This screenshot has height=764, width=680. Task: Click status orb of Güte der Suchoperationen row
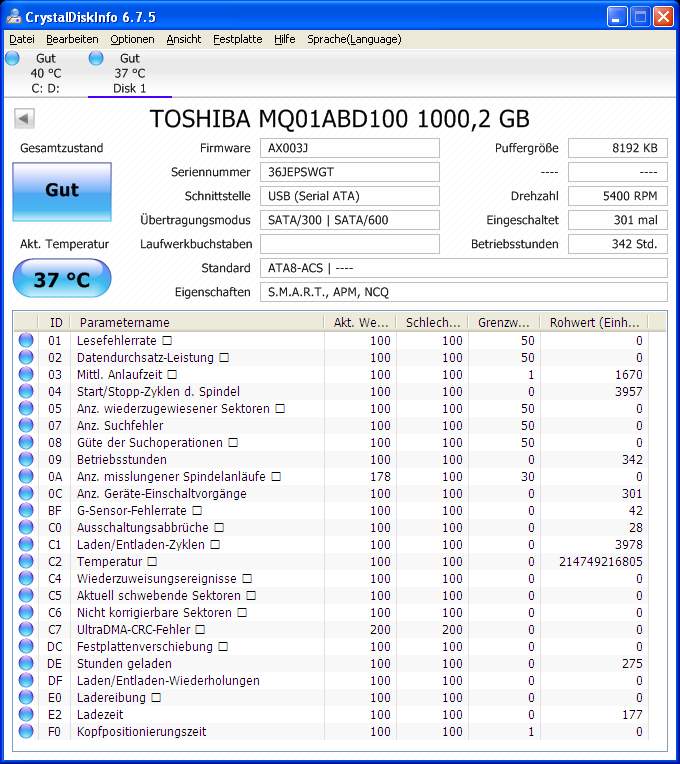coord(26,442)
